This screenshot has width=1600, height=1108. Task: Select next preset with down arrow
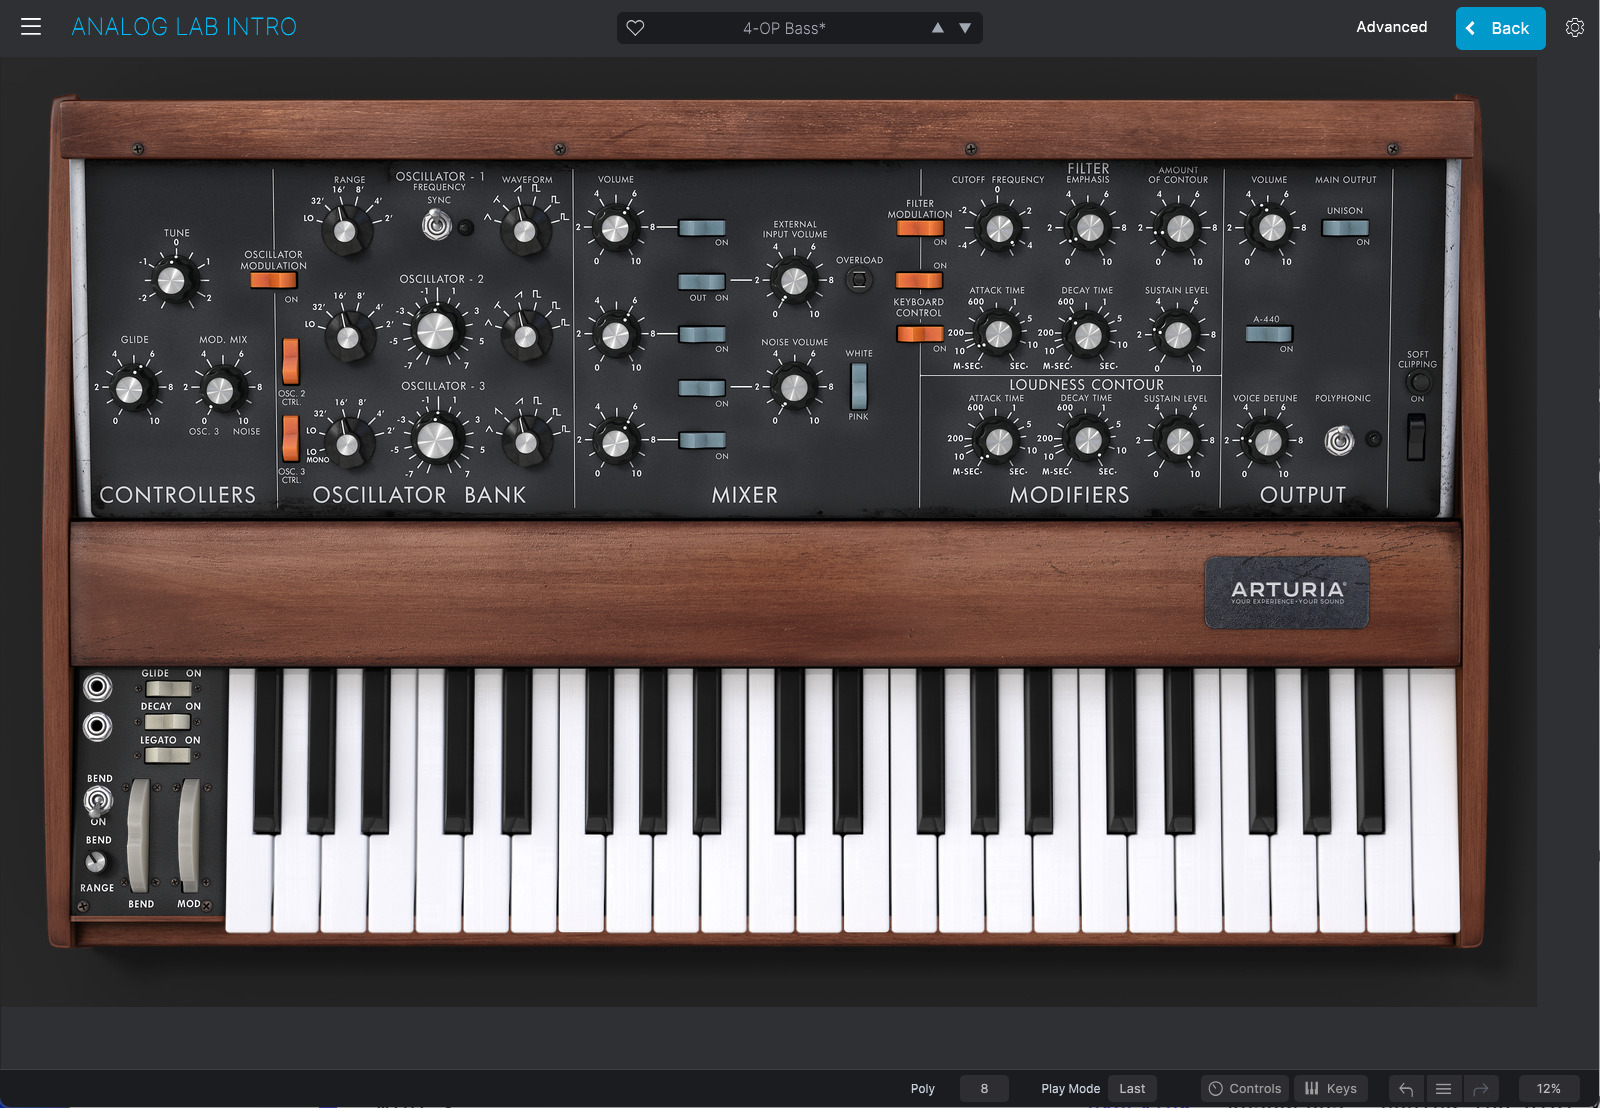pyautogui.click(x=965, y=28)
